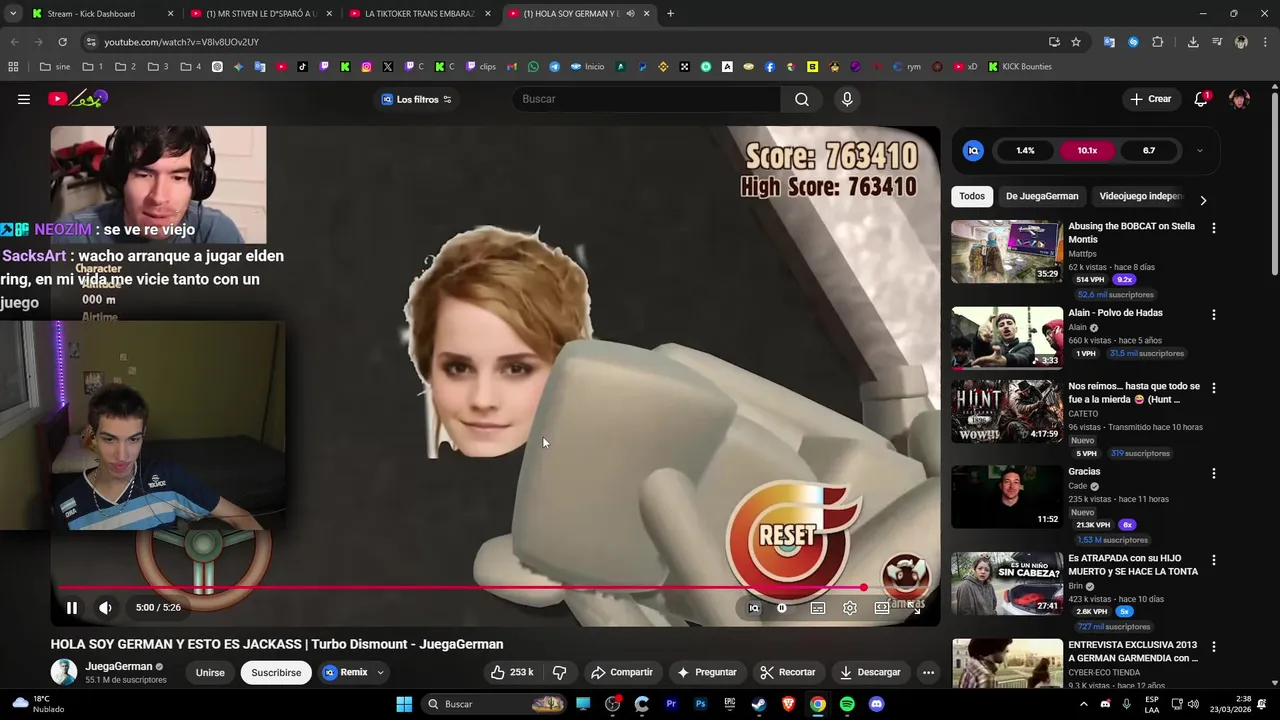Open the sine bookmarks folder
Screen dimensions: 1280x720
[x=55, y=67]
